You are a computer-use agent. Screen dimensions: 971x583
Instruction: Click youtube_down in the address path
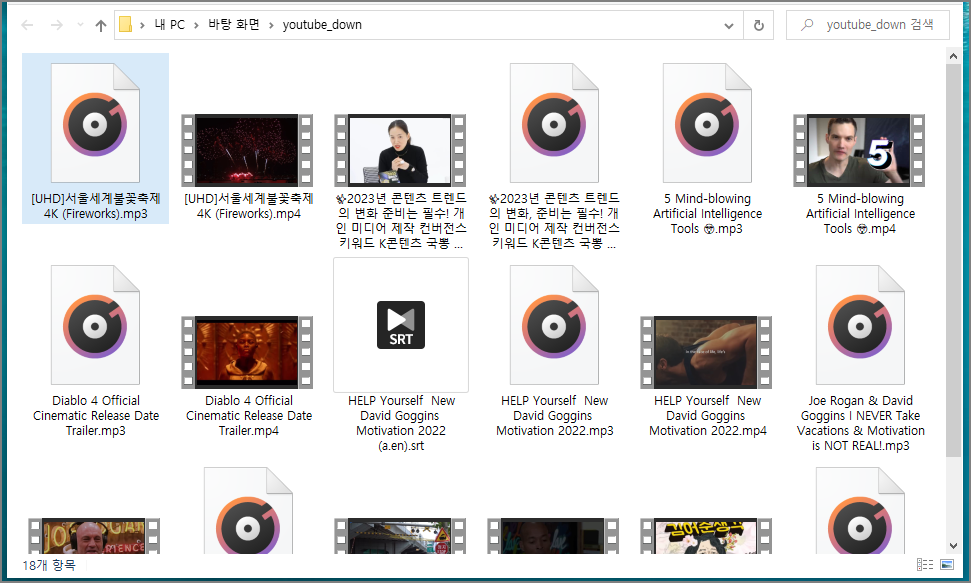coord(322,25)
